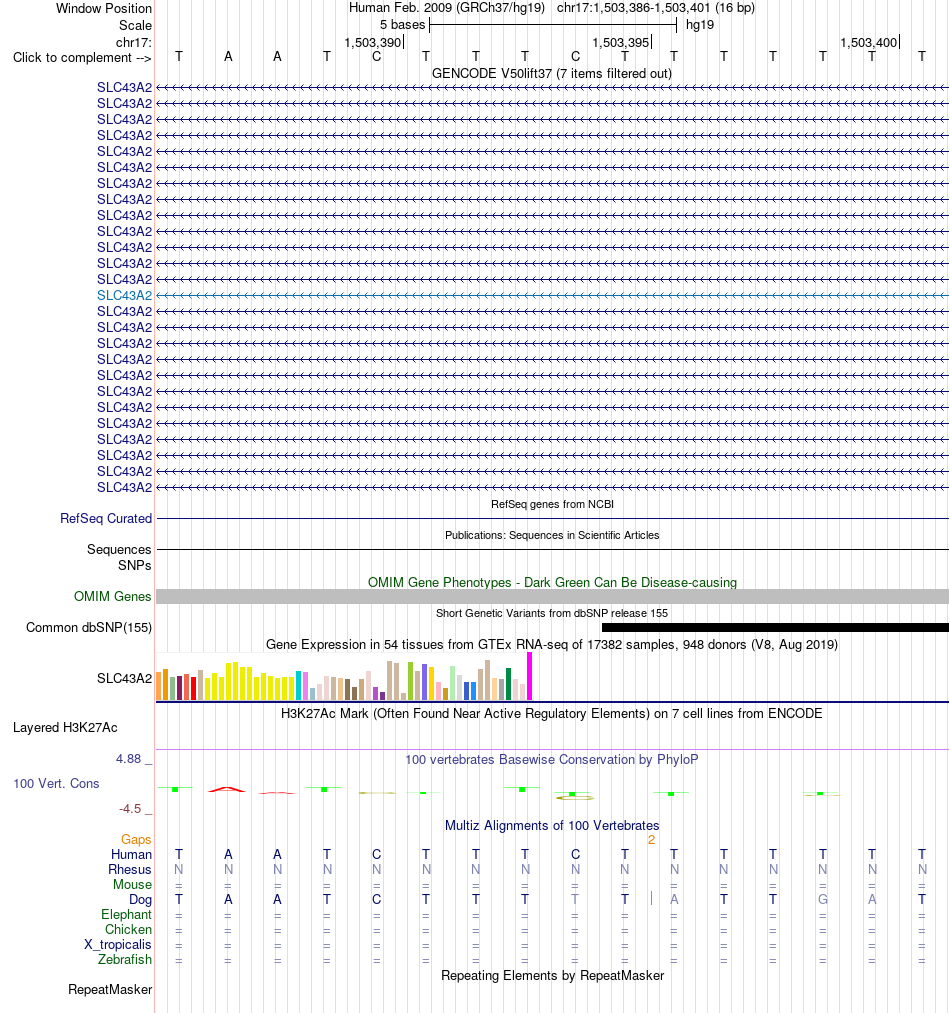The width and height of the screenshot is (950, 1013).
Task: Click the red PhyloP conservation peak
Action: 226,789
